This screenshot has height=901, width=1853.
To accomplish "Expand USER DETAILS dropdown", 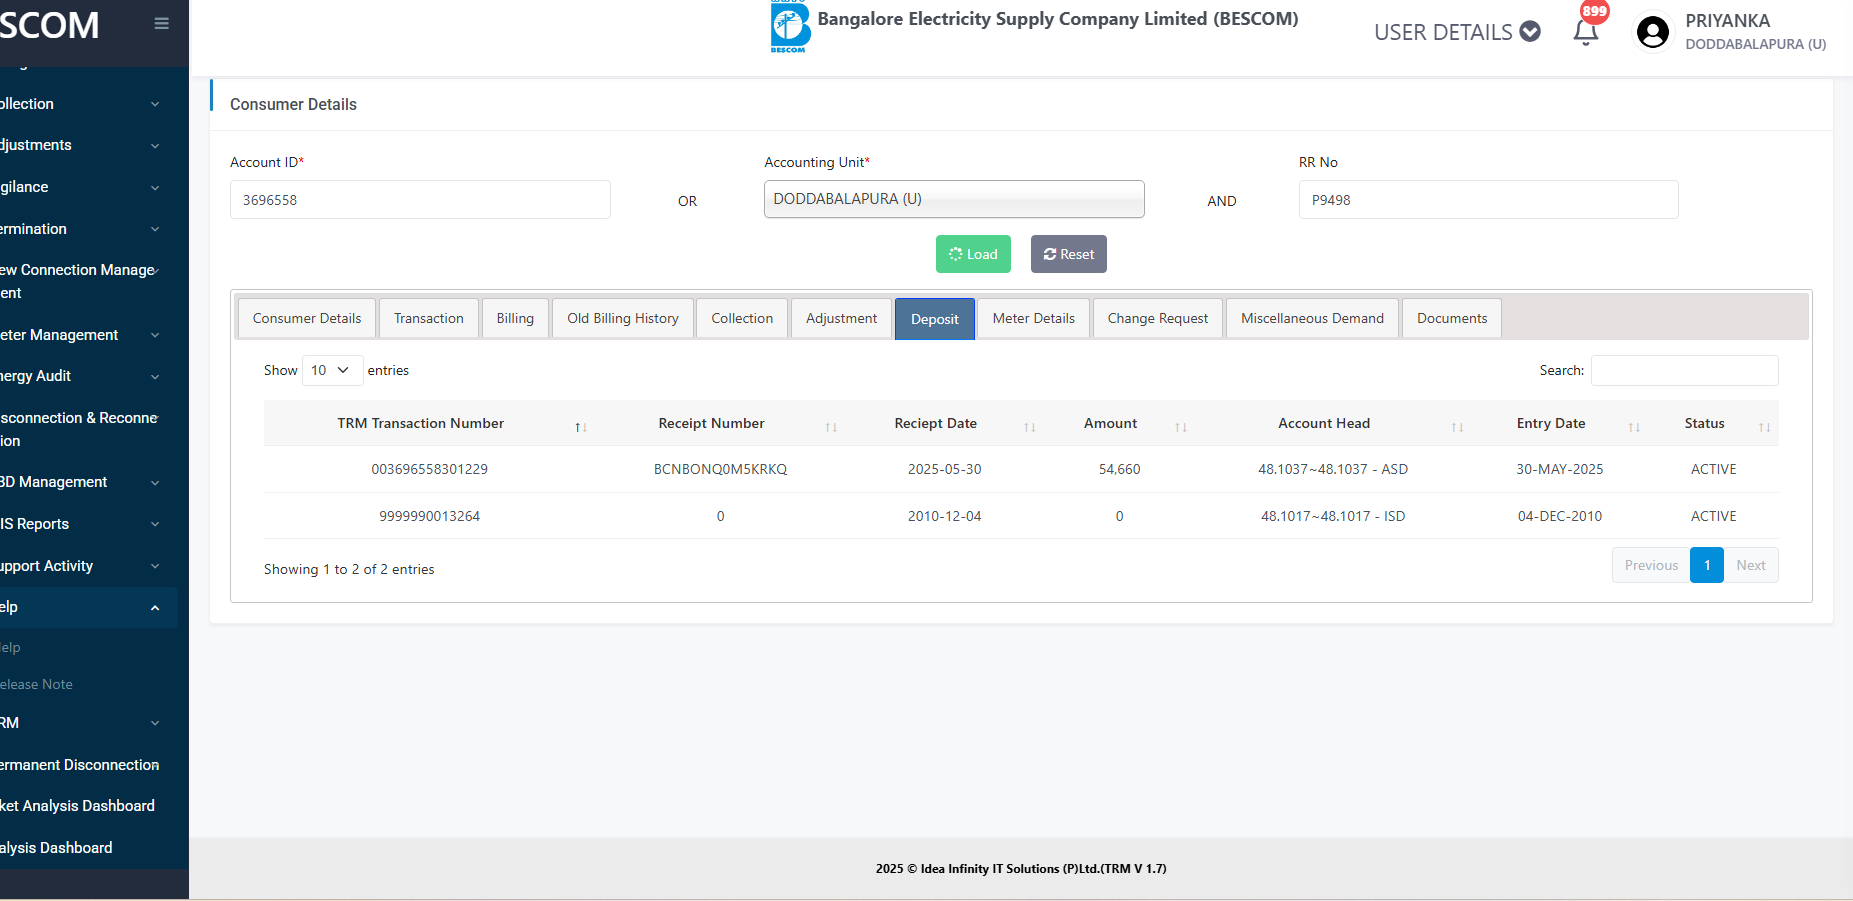I will tap(1457, 32).
